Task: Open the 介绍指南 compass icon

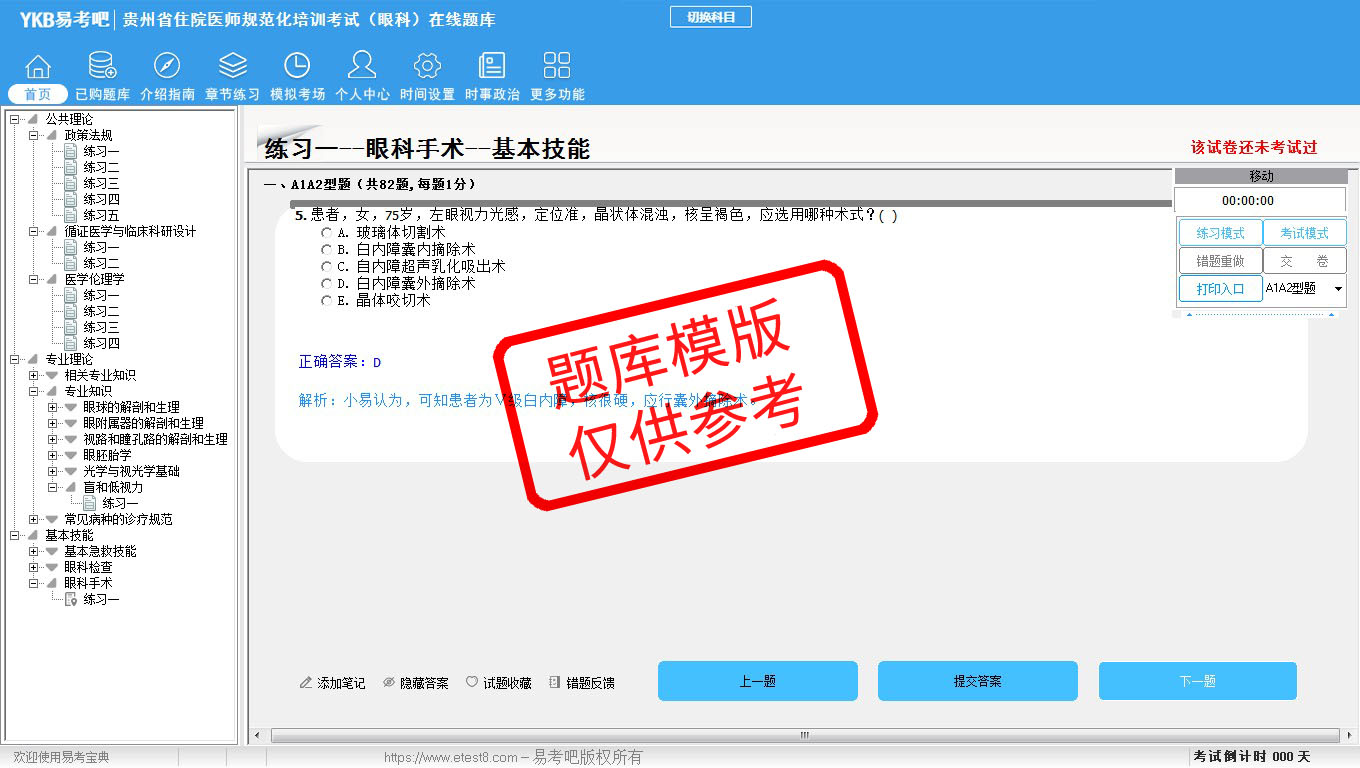Action: point(167,67)
